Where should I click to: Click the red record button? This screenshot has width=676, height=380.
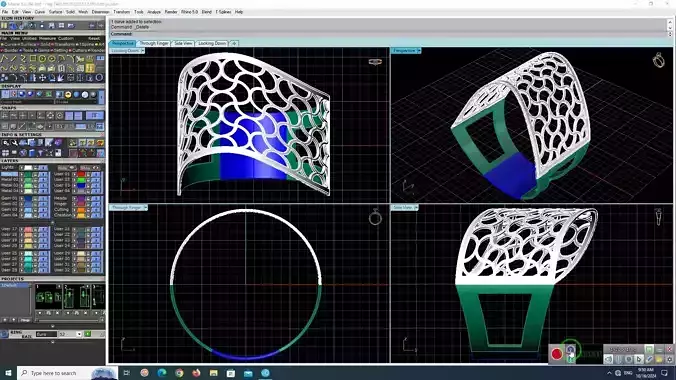point(557,354)
